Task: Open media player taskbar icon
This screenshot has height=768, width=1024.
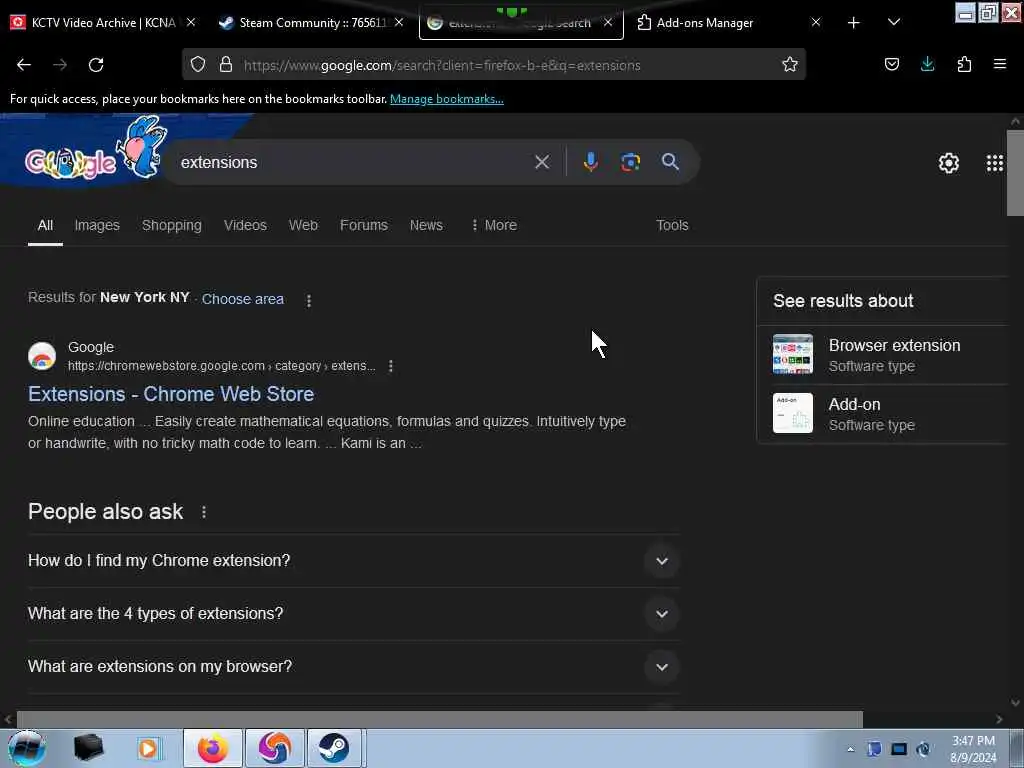Action: click(x=148, y=748)
